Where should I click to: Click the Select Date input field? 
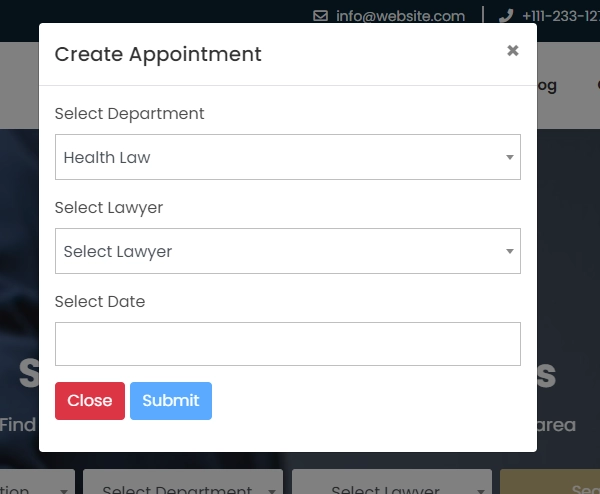click(x=288, y=344)
